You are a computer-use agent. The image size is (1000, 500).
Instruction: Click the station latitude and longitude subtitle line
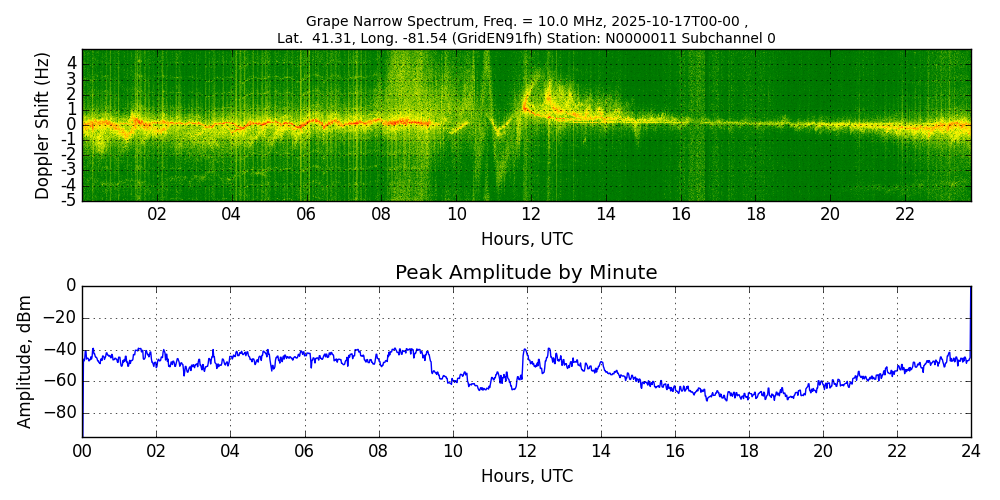(526, 38)
